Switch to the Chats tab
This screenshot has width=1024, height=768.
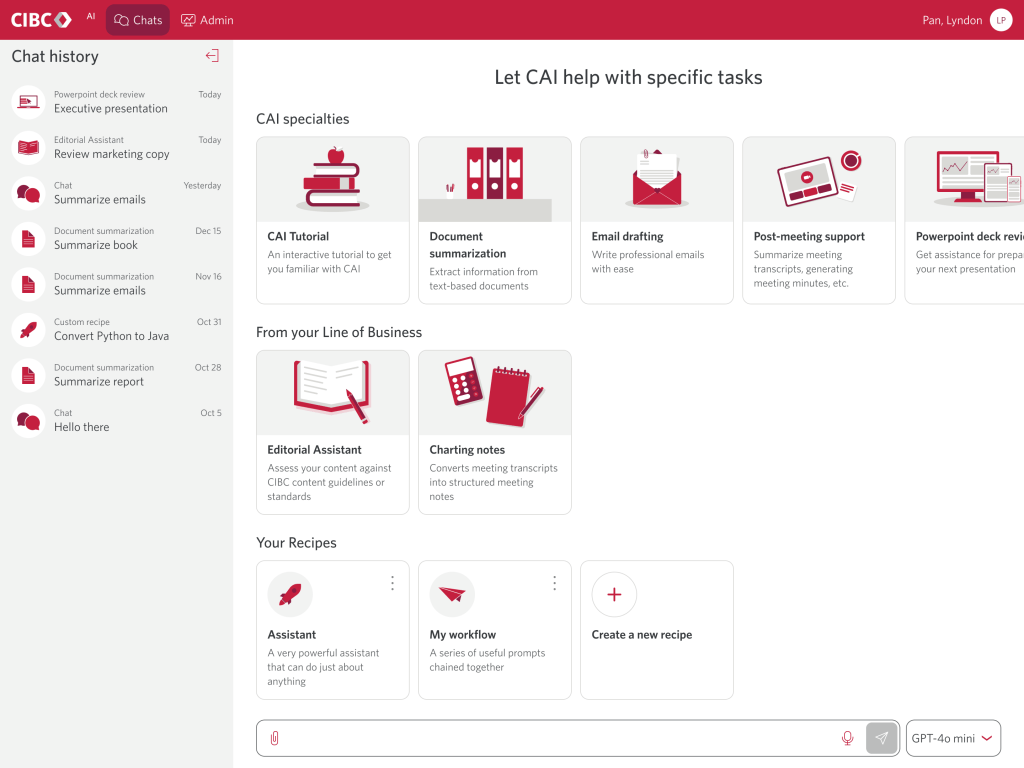138,20
